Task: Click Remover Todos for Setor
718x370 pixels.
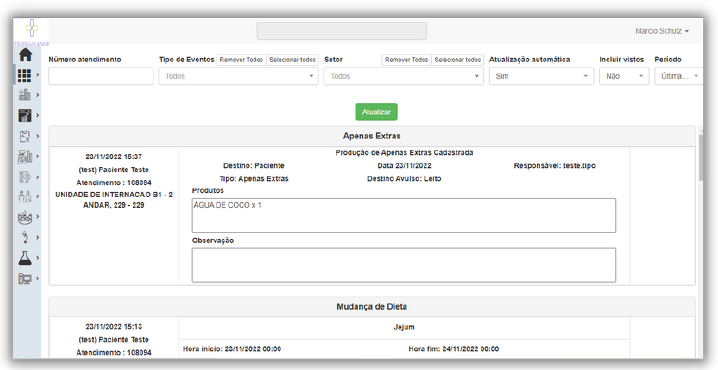Action: 406,60
